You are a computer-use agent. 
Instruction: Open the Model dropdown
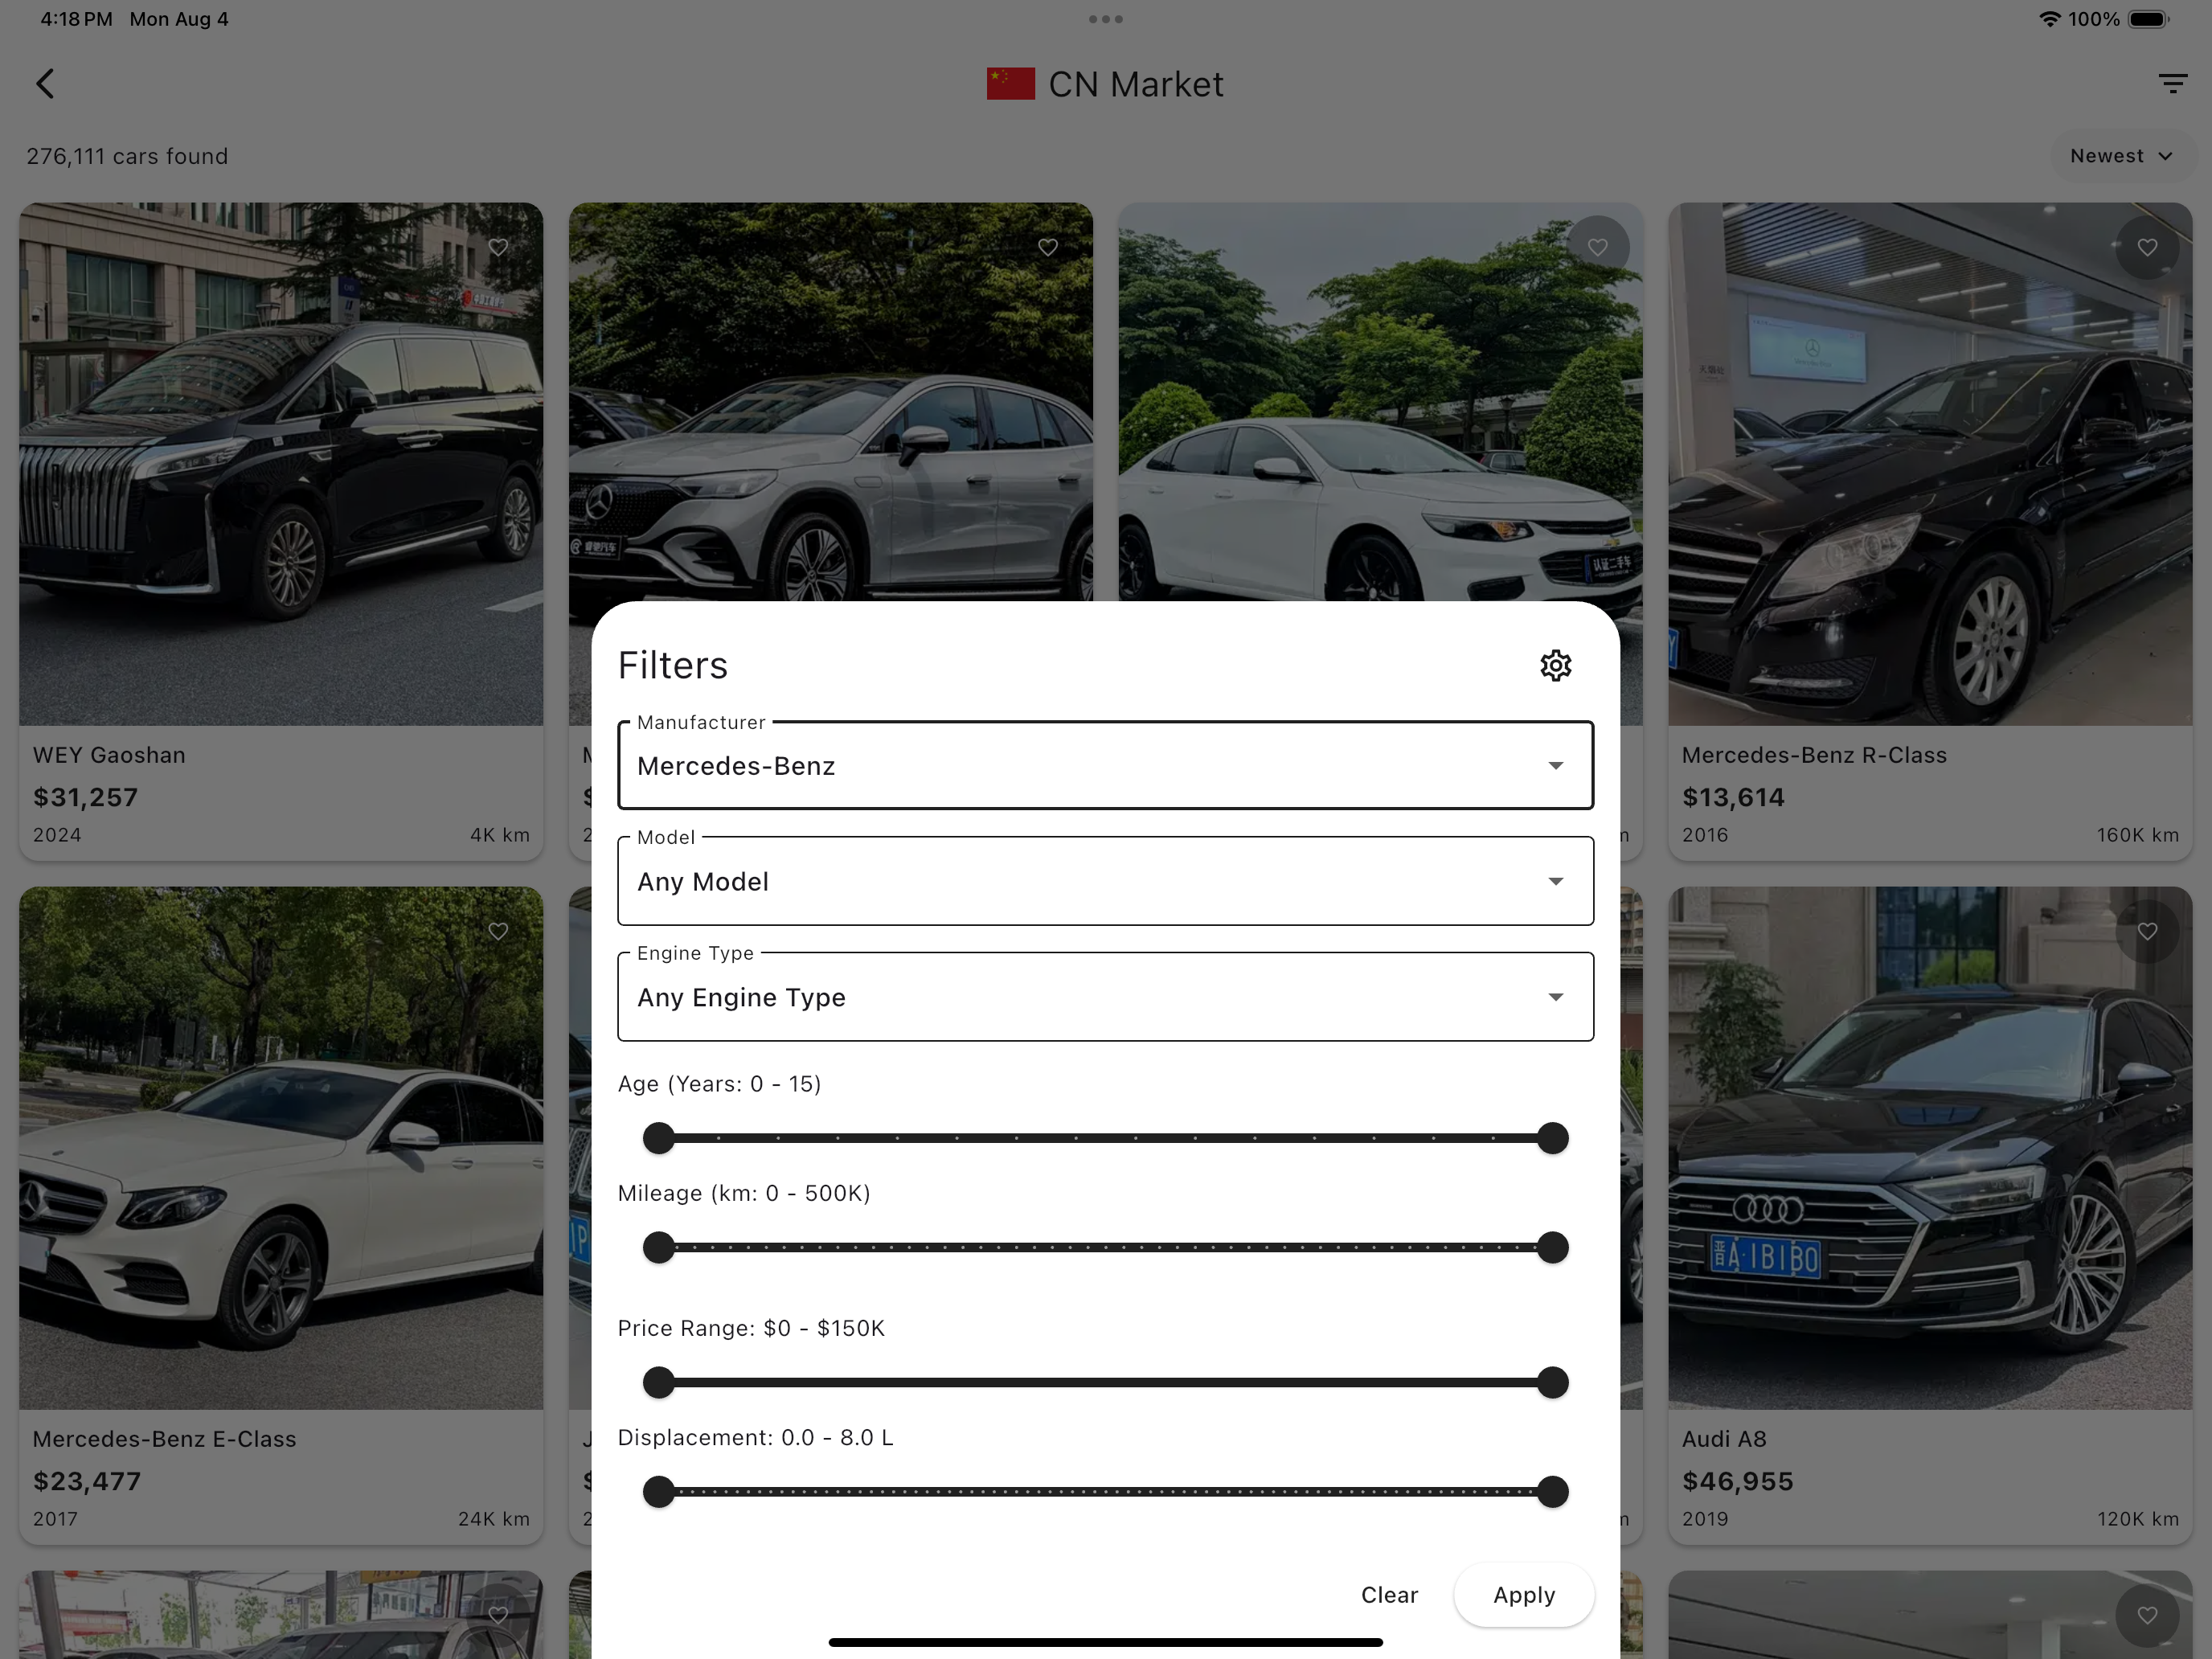click(x=1105, y=881)
